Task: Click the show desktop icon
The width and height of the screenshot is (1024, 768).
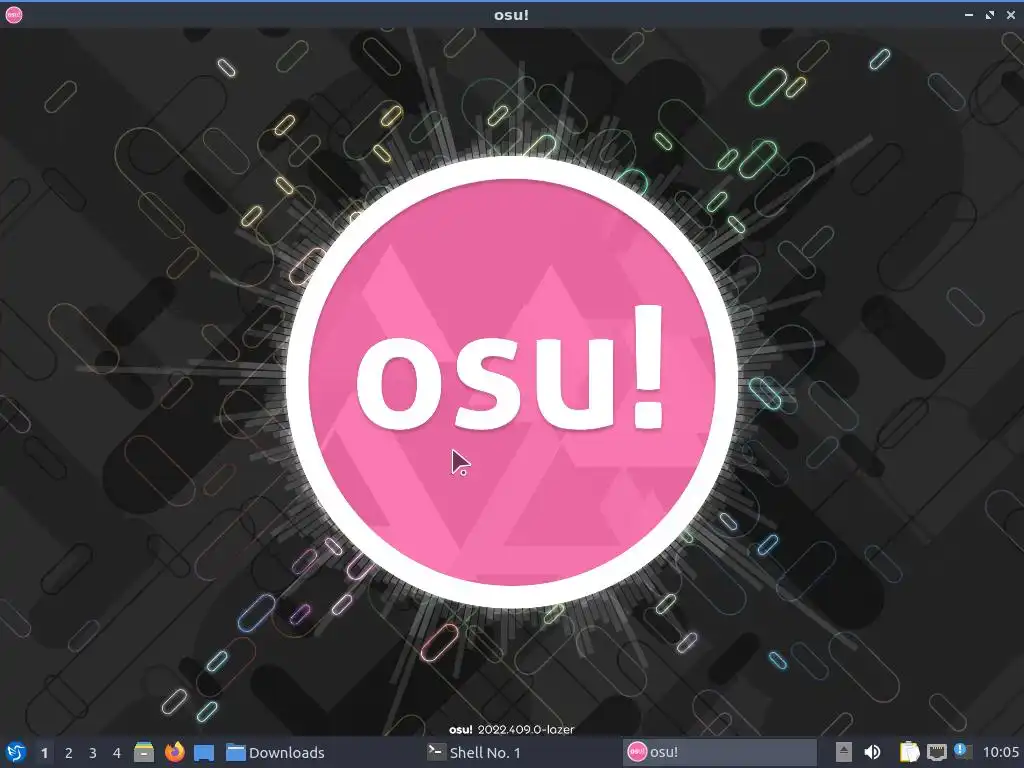Action: tap(204, 752)
